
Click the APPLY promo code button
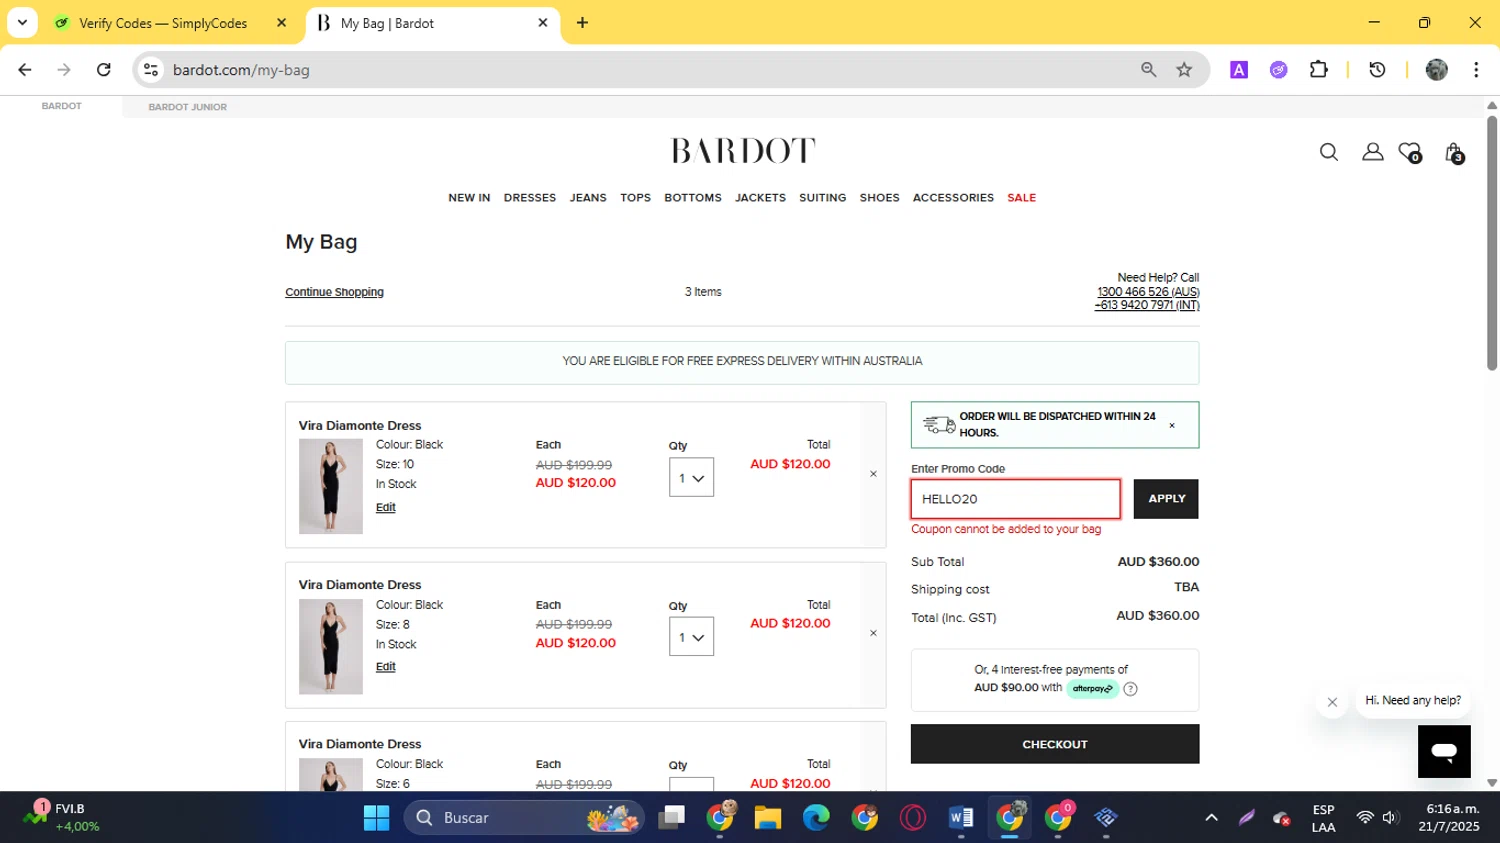[x=1166, y=499]
